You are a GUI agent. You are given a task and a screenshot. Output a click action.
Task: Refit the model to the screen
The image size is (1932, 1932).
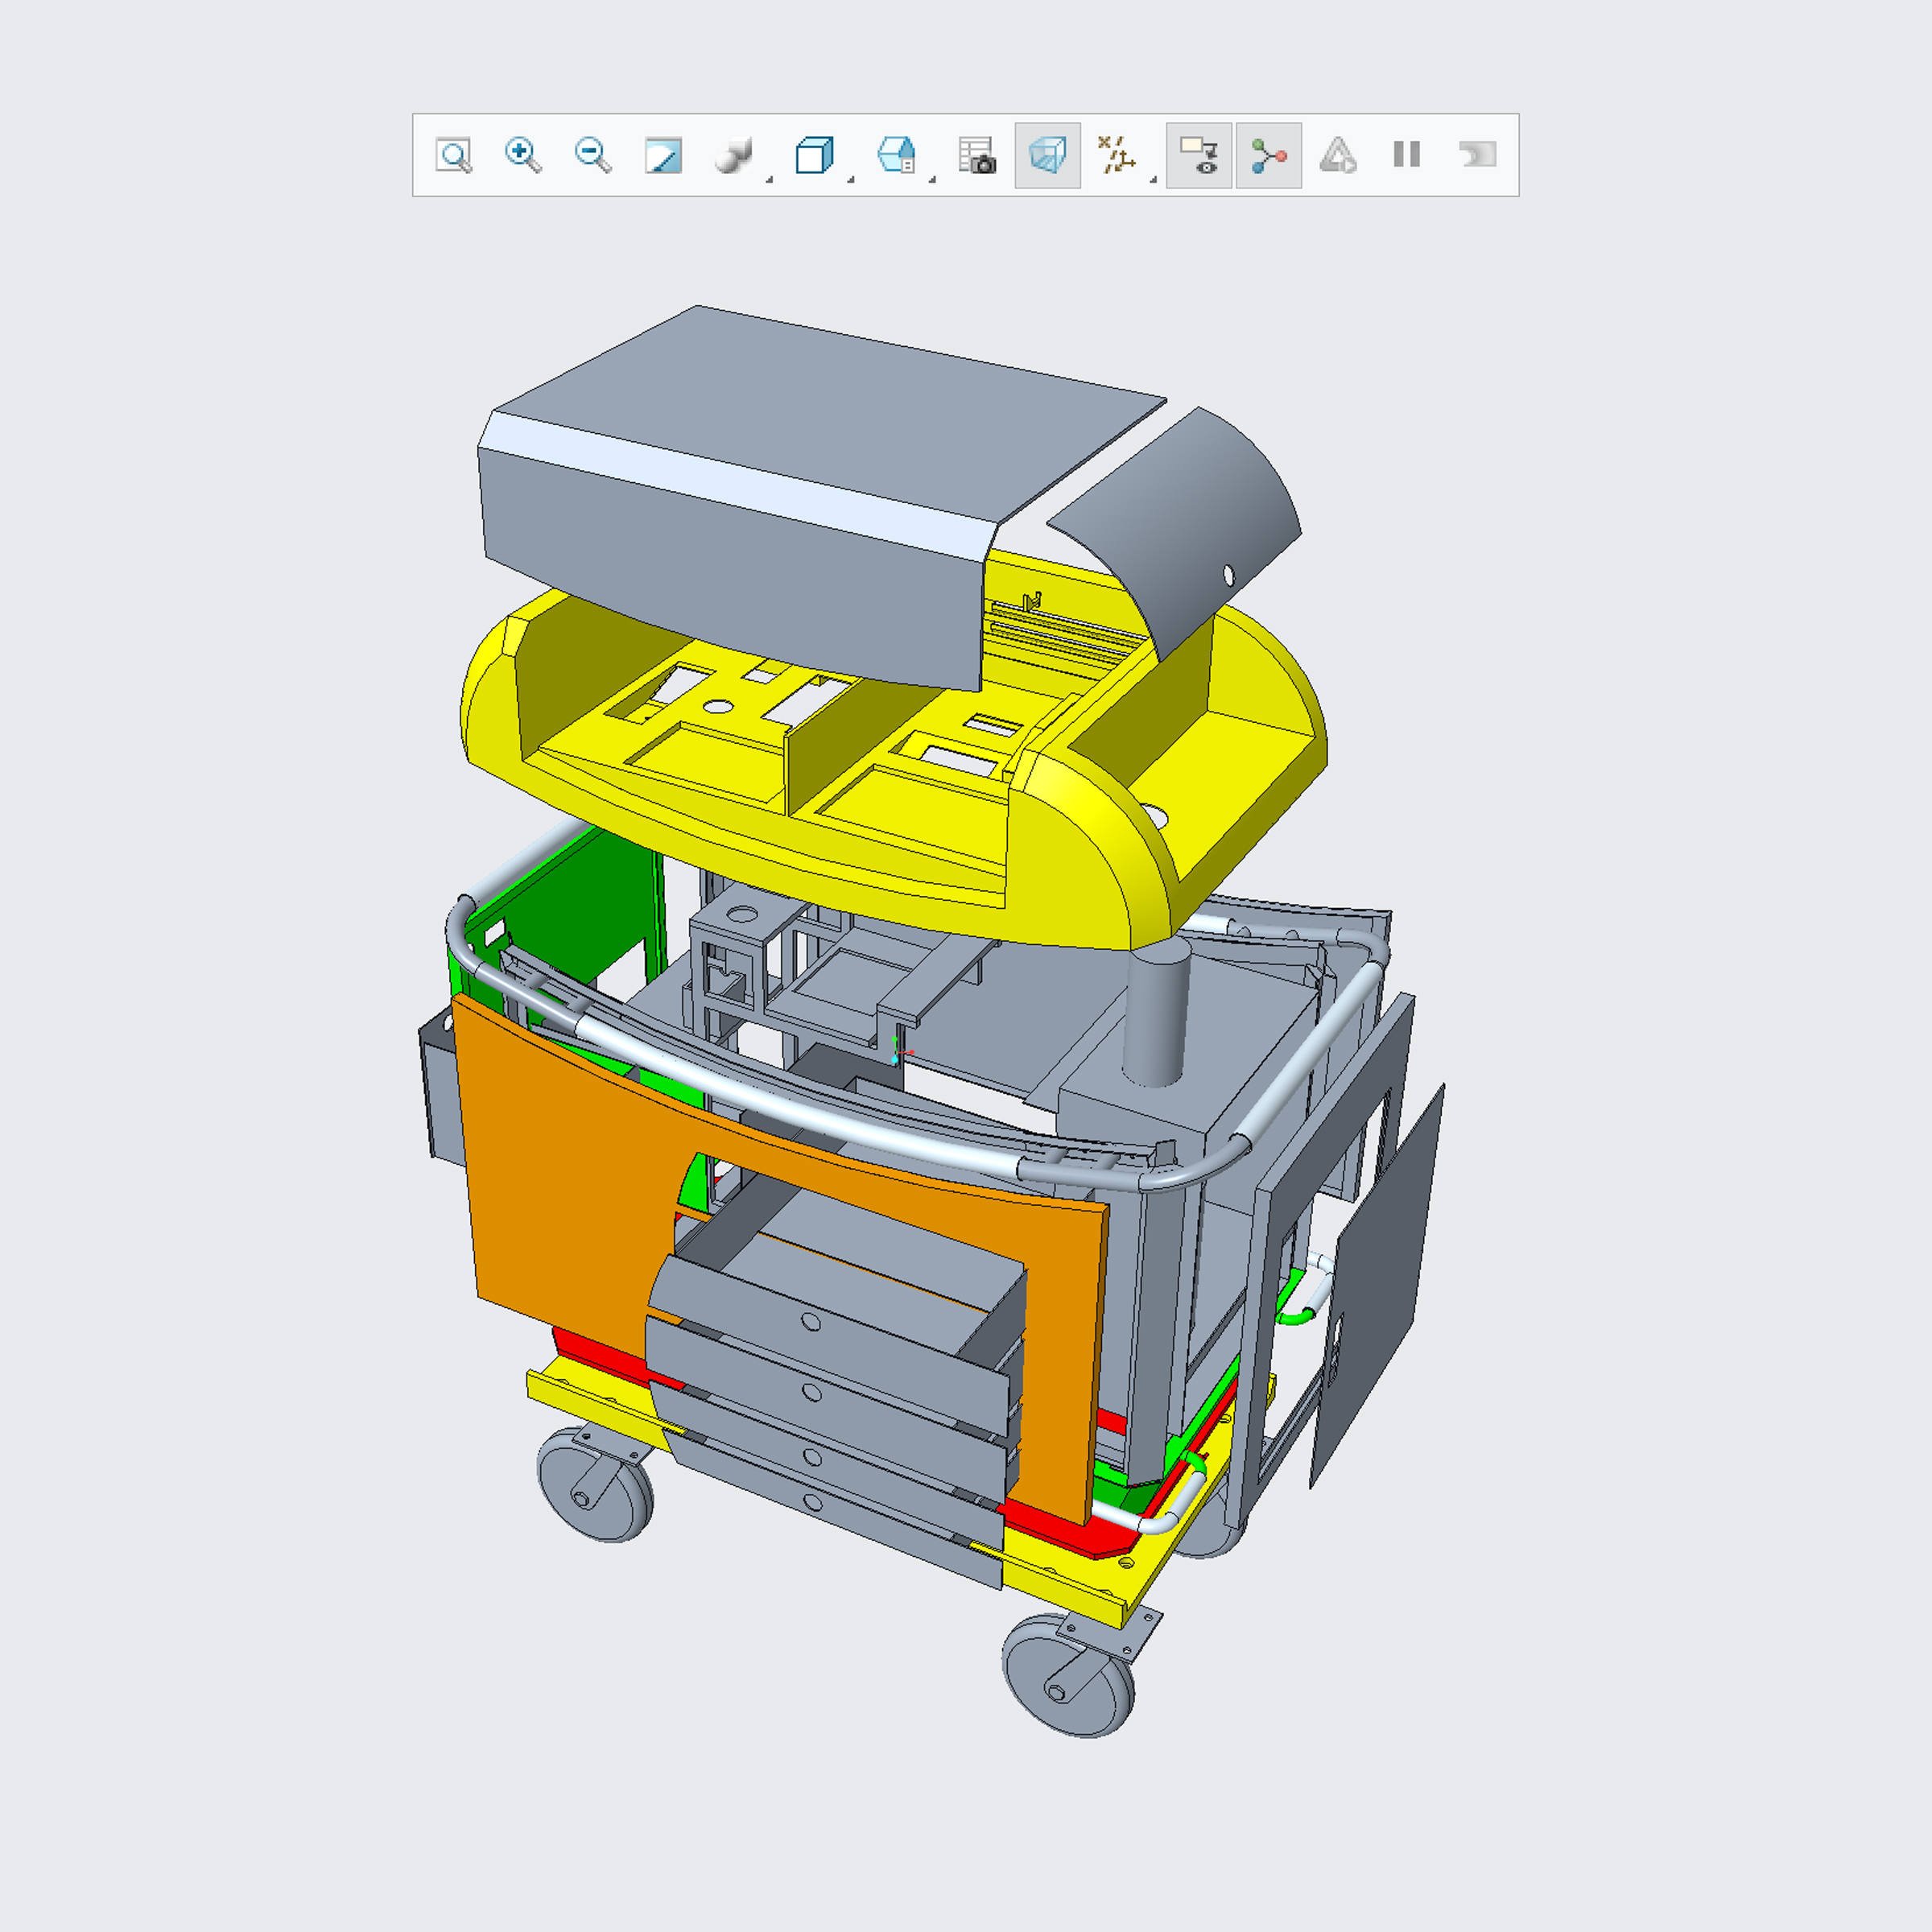coord(454,156)
